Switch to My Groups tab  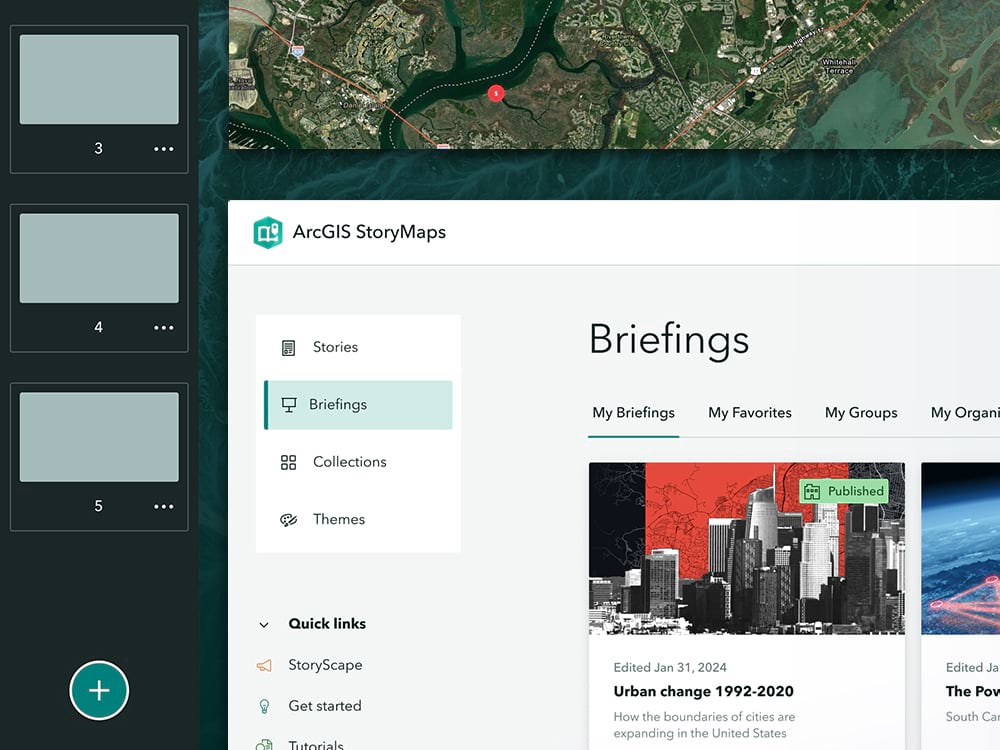[x=861, y=413]
